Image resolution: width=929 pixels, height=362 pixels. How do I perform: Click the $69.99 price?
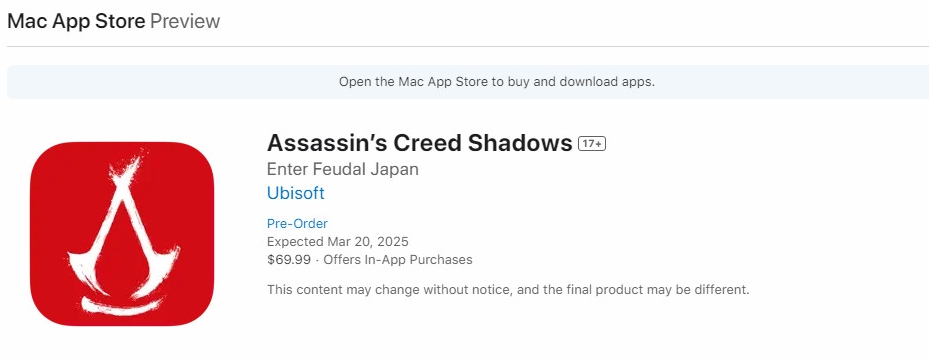[x=289, y=260]
